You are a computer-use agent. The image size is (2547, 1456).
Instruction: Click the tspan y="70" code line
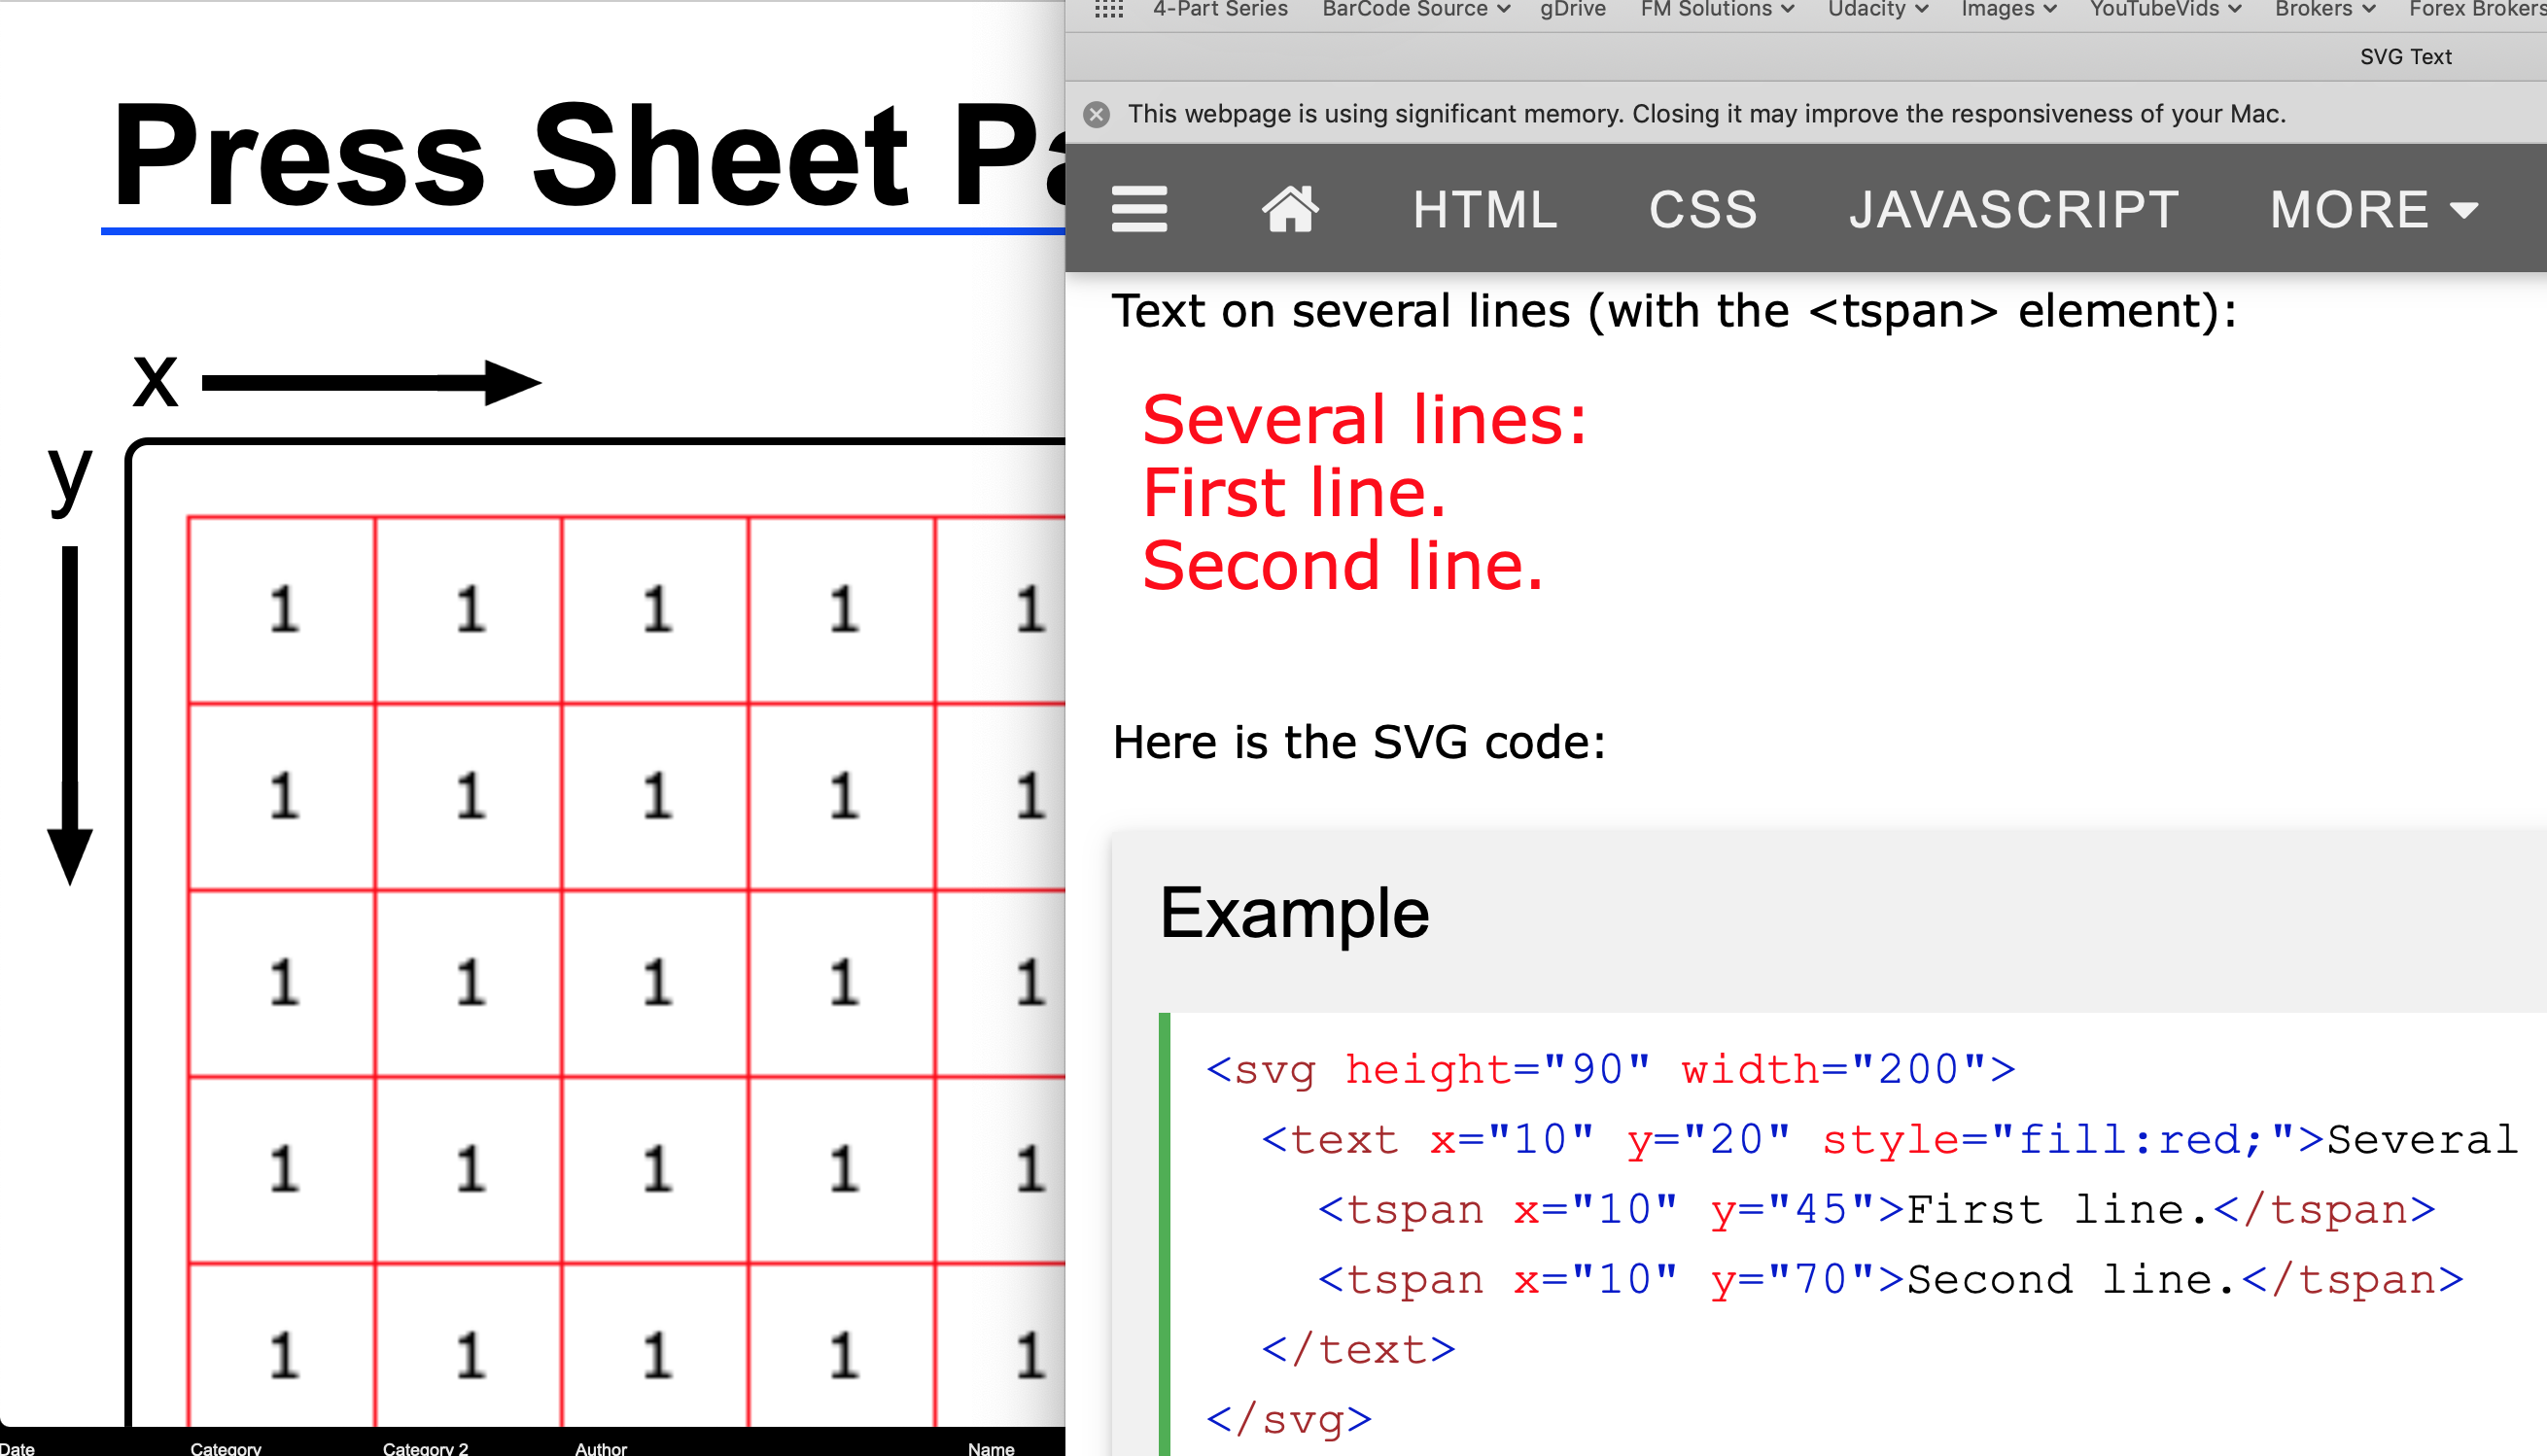pyautogui.click(x=1890, y=1280)
